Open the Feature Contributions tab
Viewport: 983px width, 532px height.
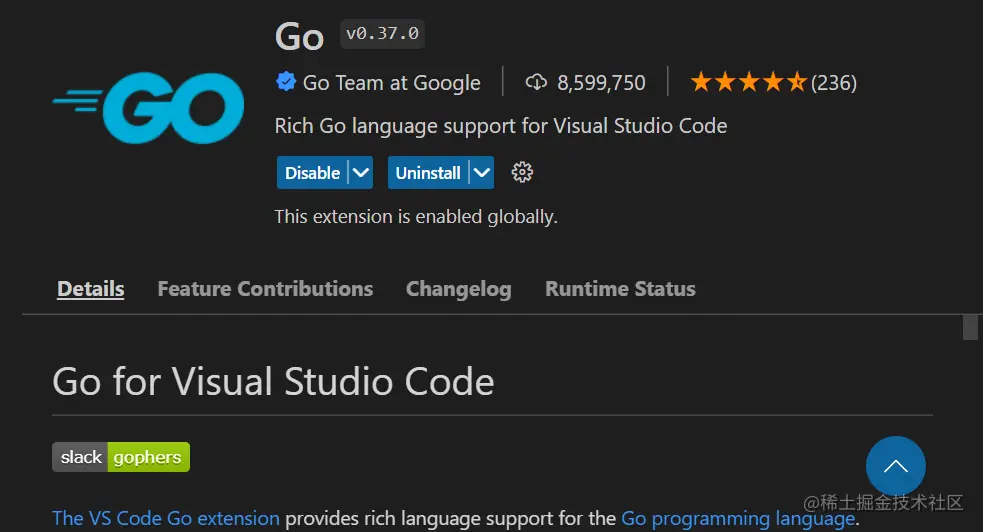[265, 289]
